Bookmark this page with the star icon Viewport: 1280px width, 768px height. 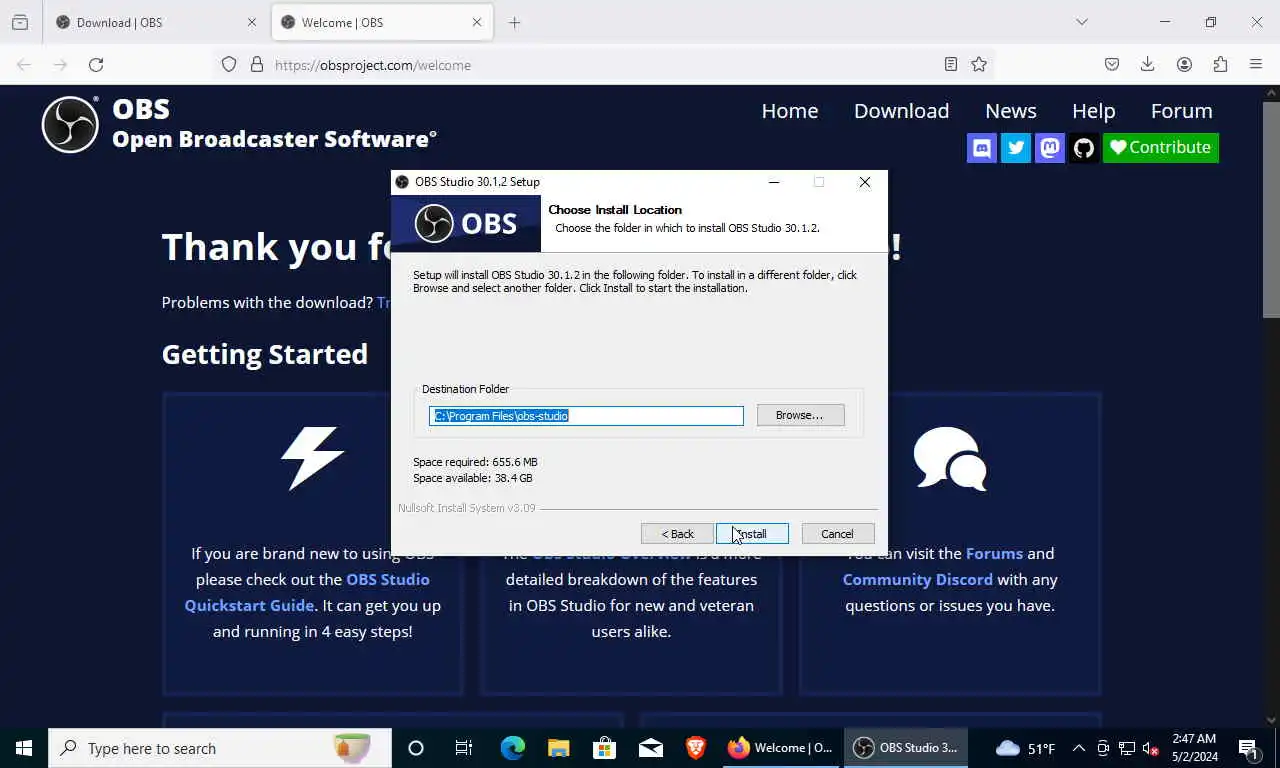(x=979, y=65)
